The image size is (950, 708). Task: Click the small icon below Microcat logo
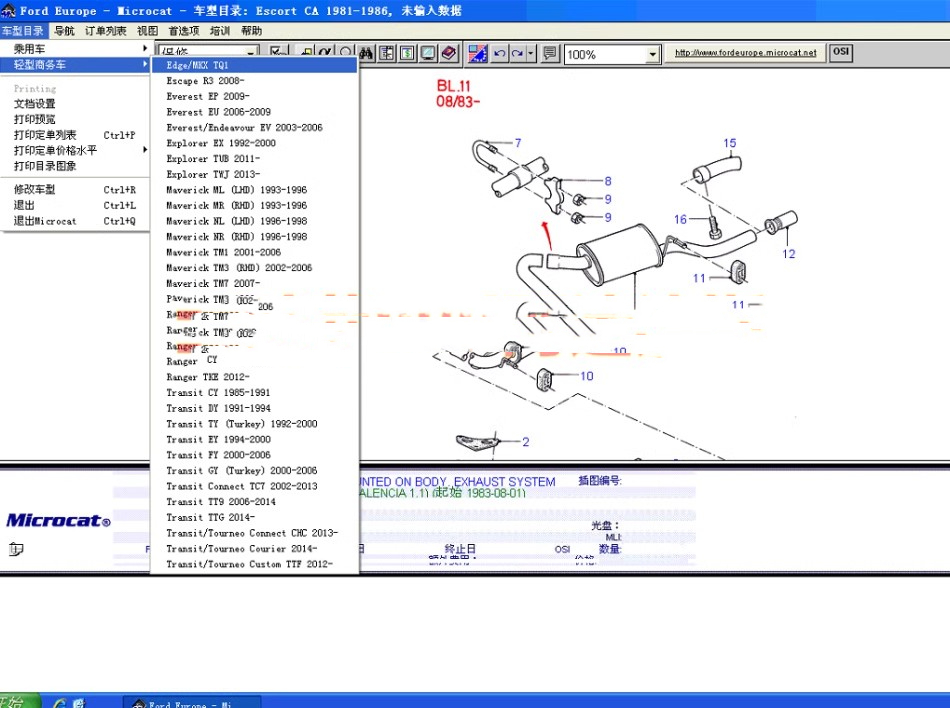point(16,549)
